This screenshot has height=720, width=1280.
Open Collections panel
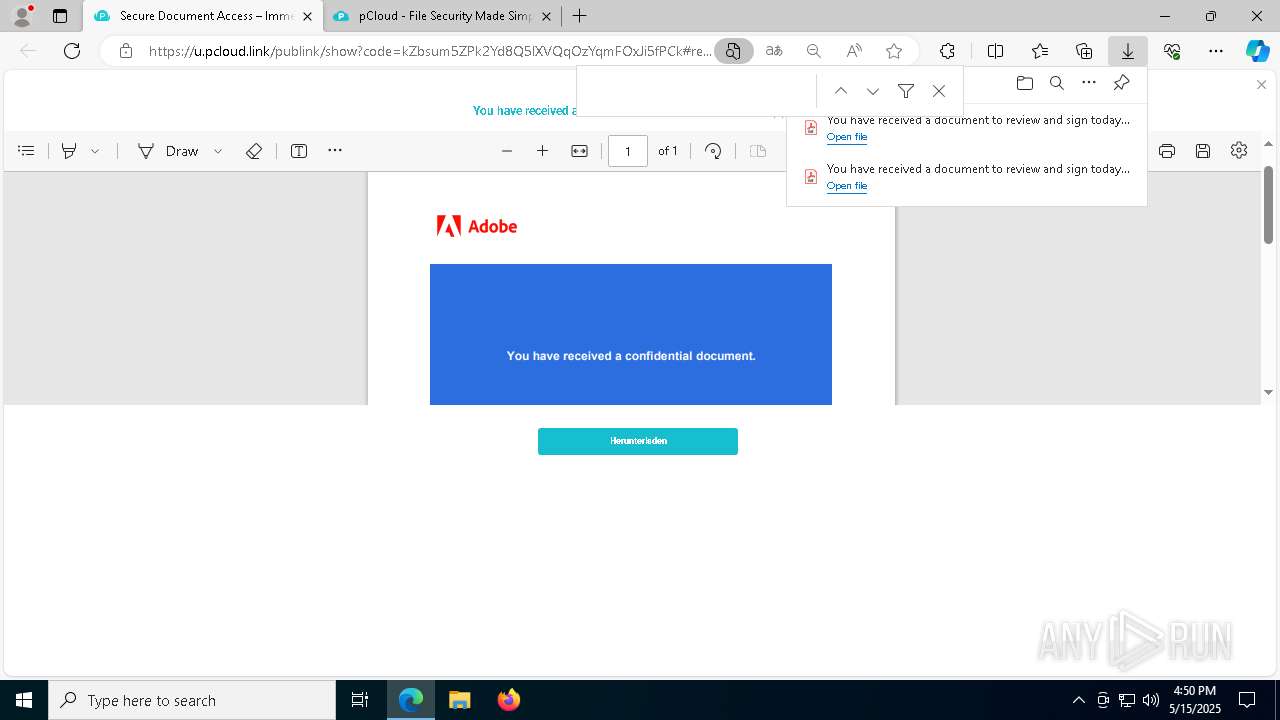tap(1084, 51)
